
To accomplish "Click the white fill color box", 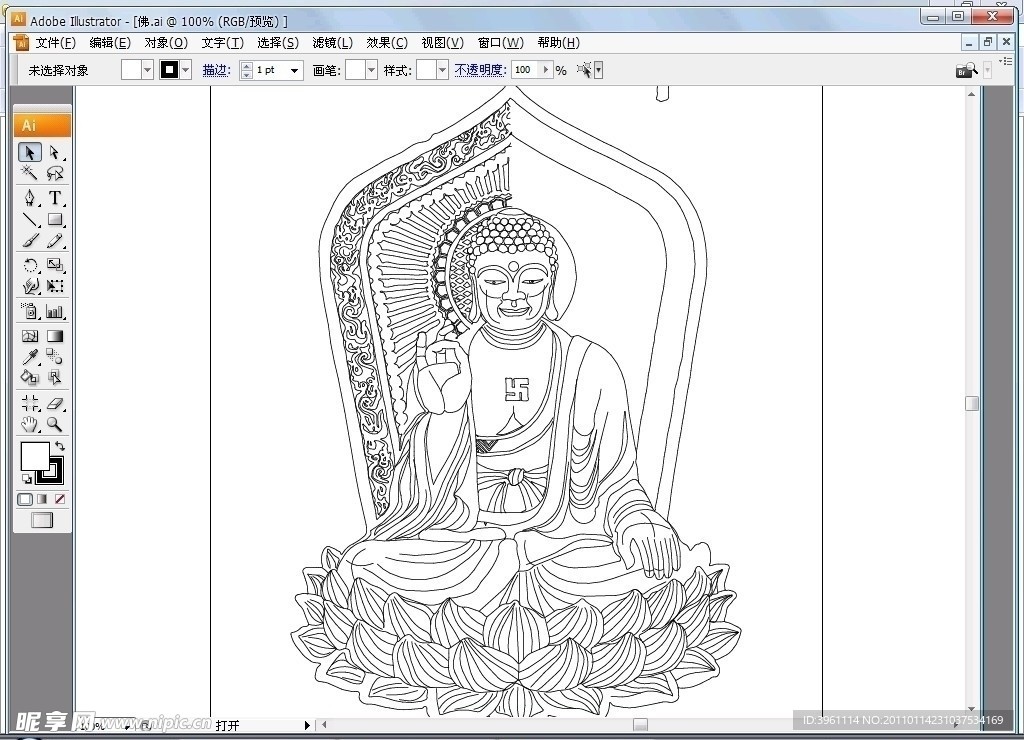I will (x=33, y=456).
